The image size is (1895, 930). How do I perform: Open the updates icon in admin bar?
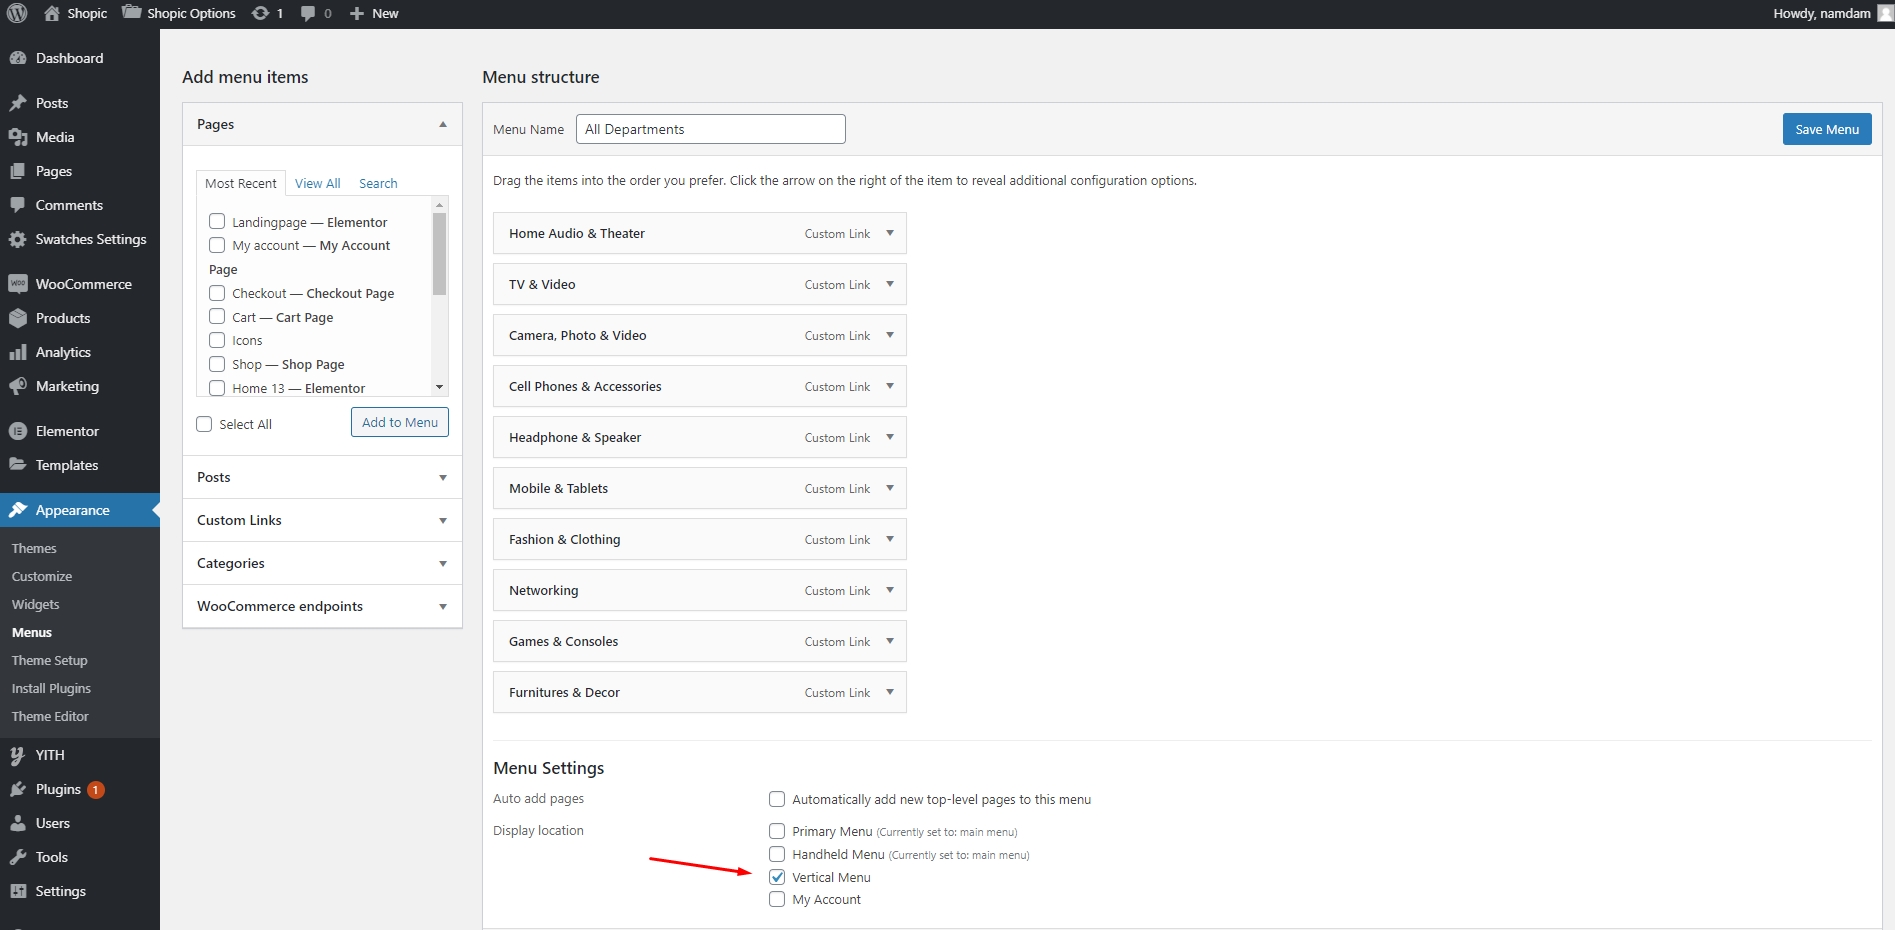click(261, 13)
